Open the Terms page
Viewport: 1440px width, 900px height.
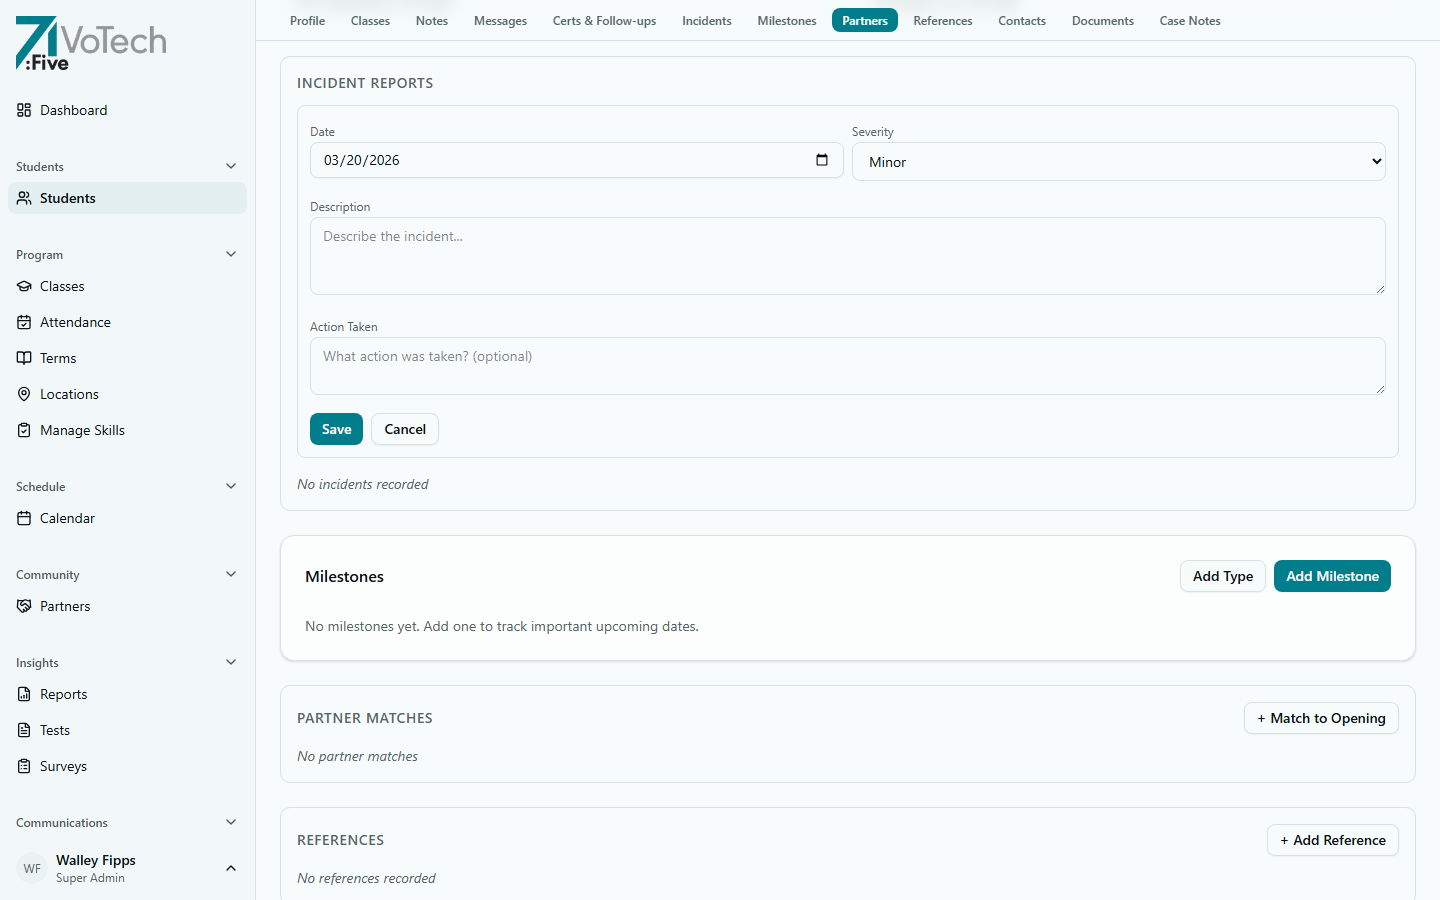pos(58,358)
